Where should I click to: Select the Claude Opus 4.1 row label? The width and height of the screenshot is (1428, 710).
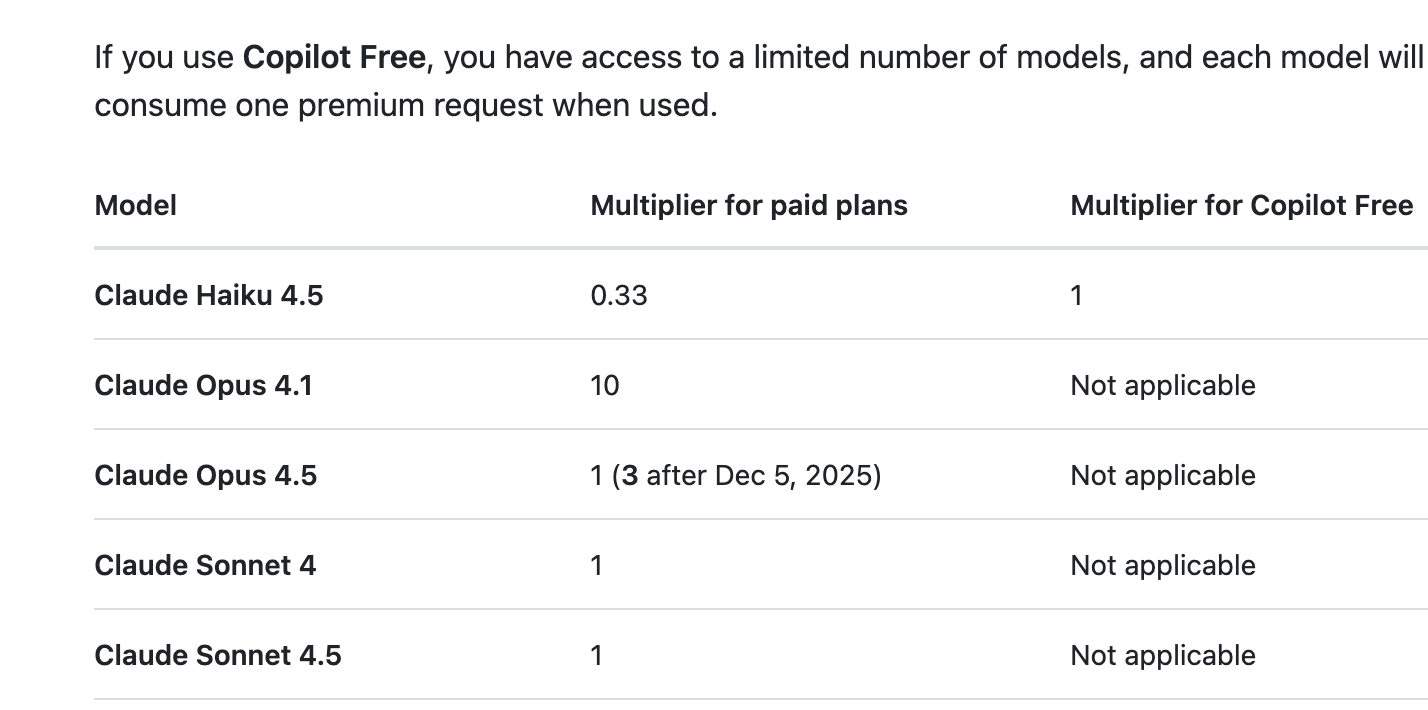tap(204, 386)
